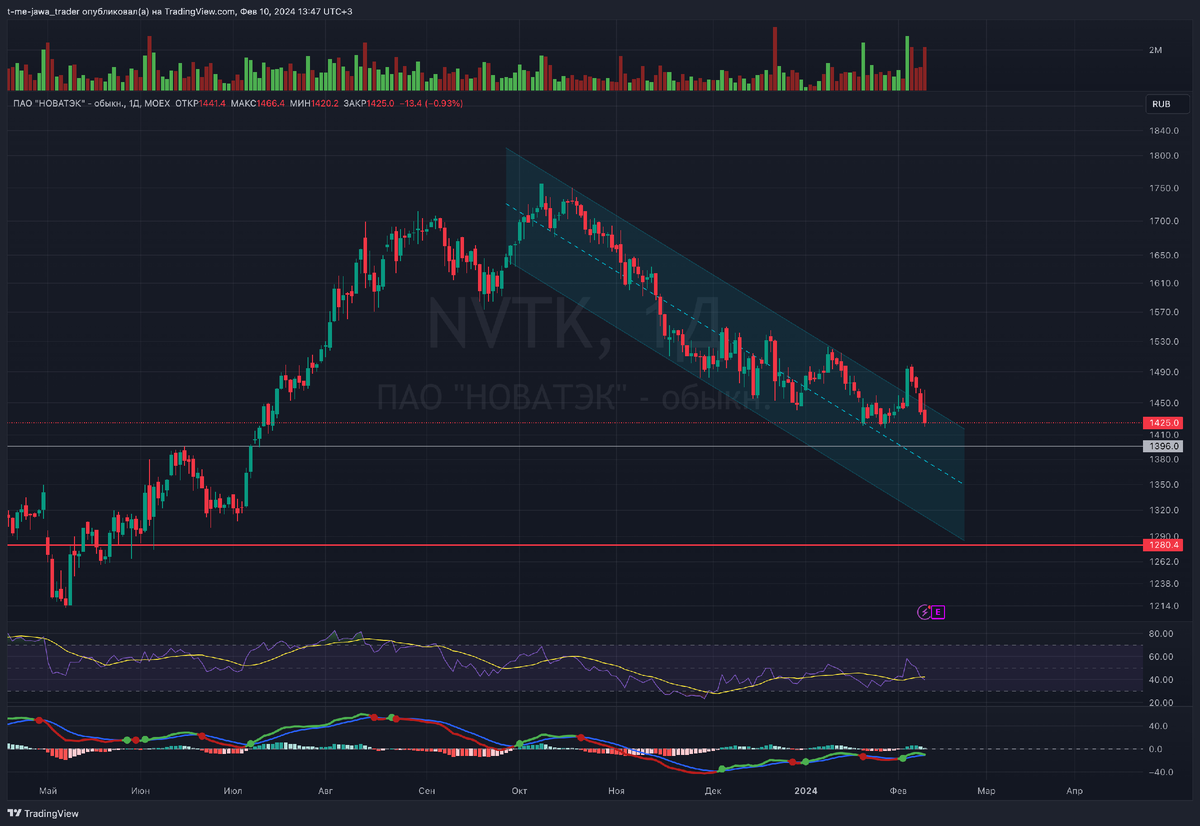Open the lightning event marker on chart

[x=925, y=611]
